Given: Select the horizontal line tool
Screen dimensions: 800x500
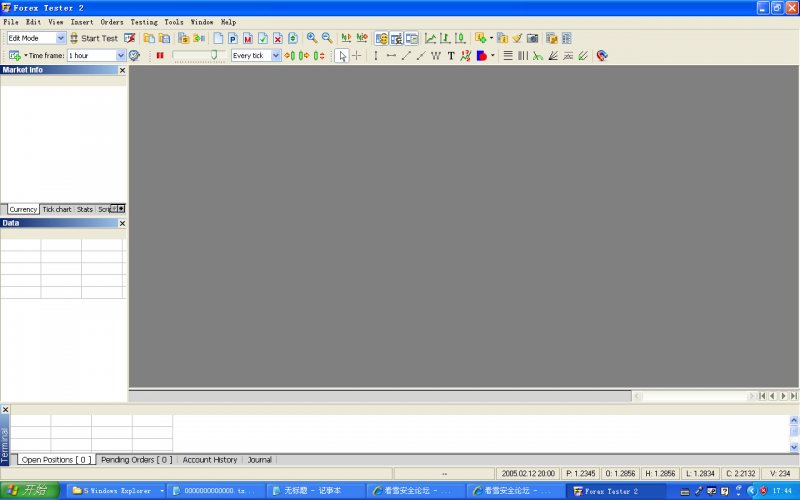Looking at the screenshot, I should click(391, 56).
